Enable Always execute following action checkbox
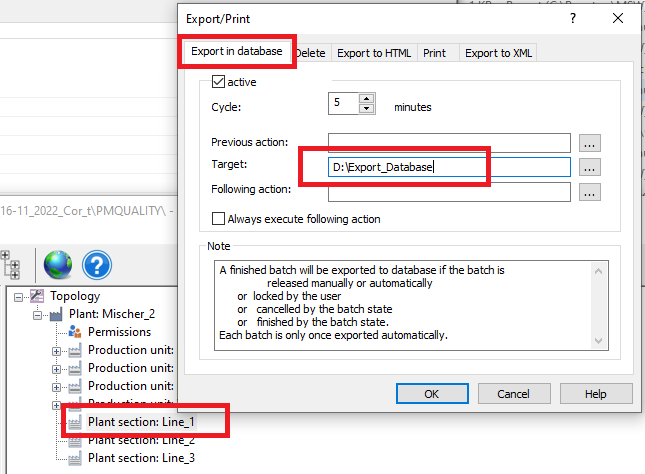This screenshot has height=474, width=645. (x=219, y=218)
